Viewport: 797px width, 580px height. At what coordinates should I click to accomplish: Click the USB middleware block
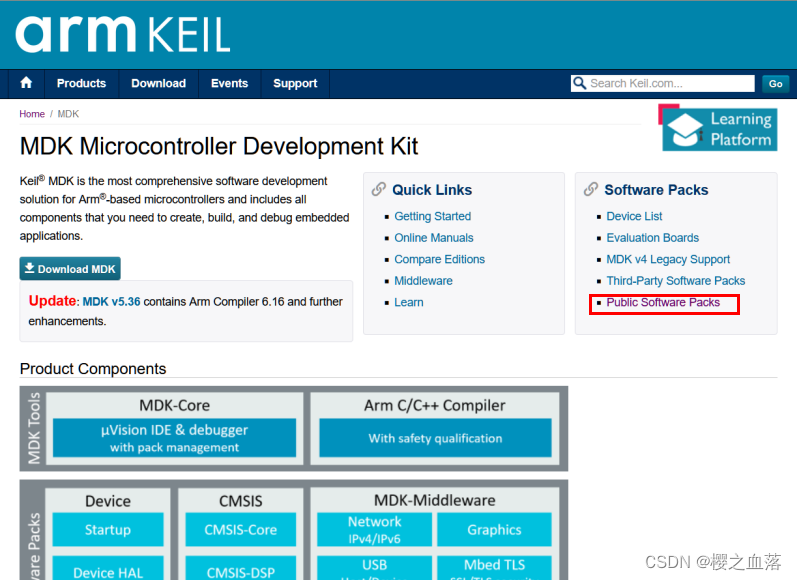[375, 568]
